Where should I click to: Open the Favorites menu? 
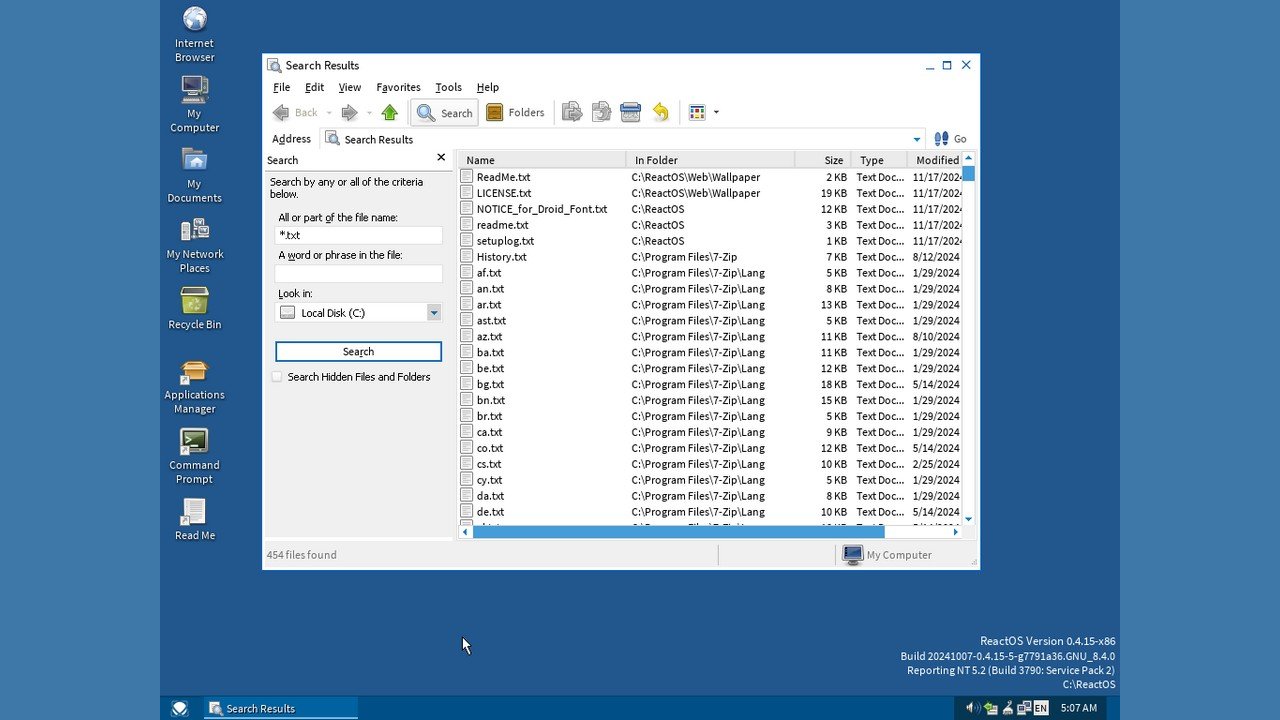tap(398, 87)
